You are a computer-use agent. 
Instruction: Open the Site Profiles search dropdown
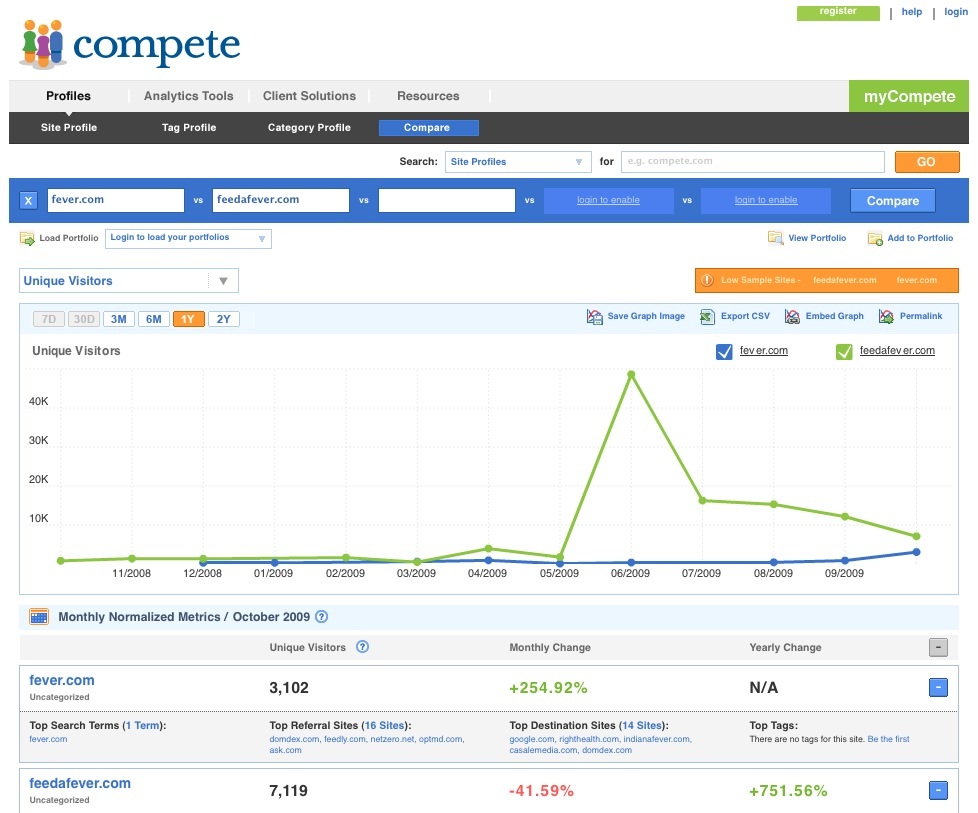pyautogui.click(x=518, y=162)
